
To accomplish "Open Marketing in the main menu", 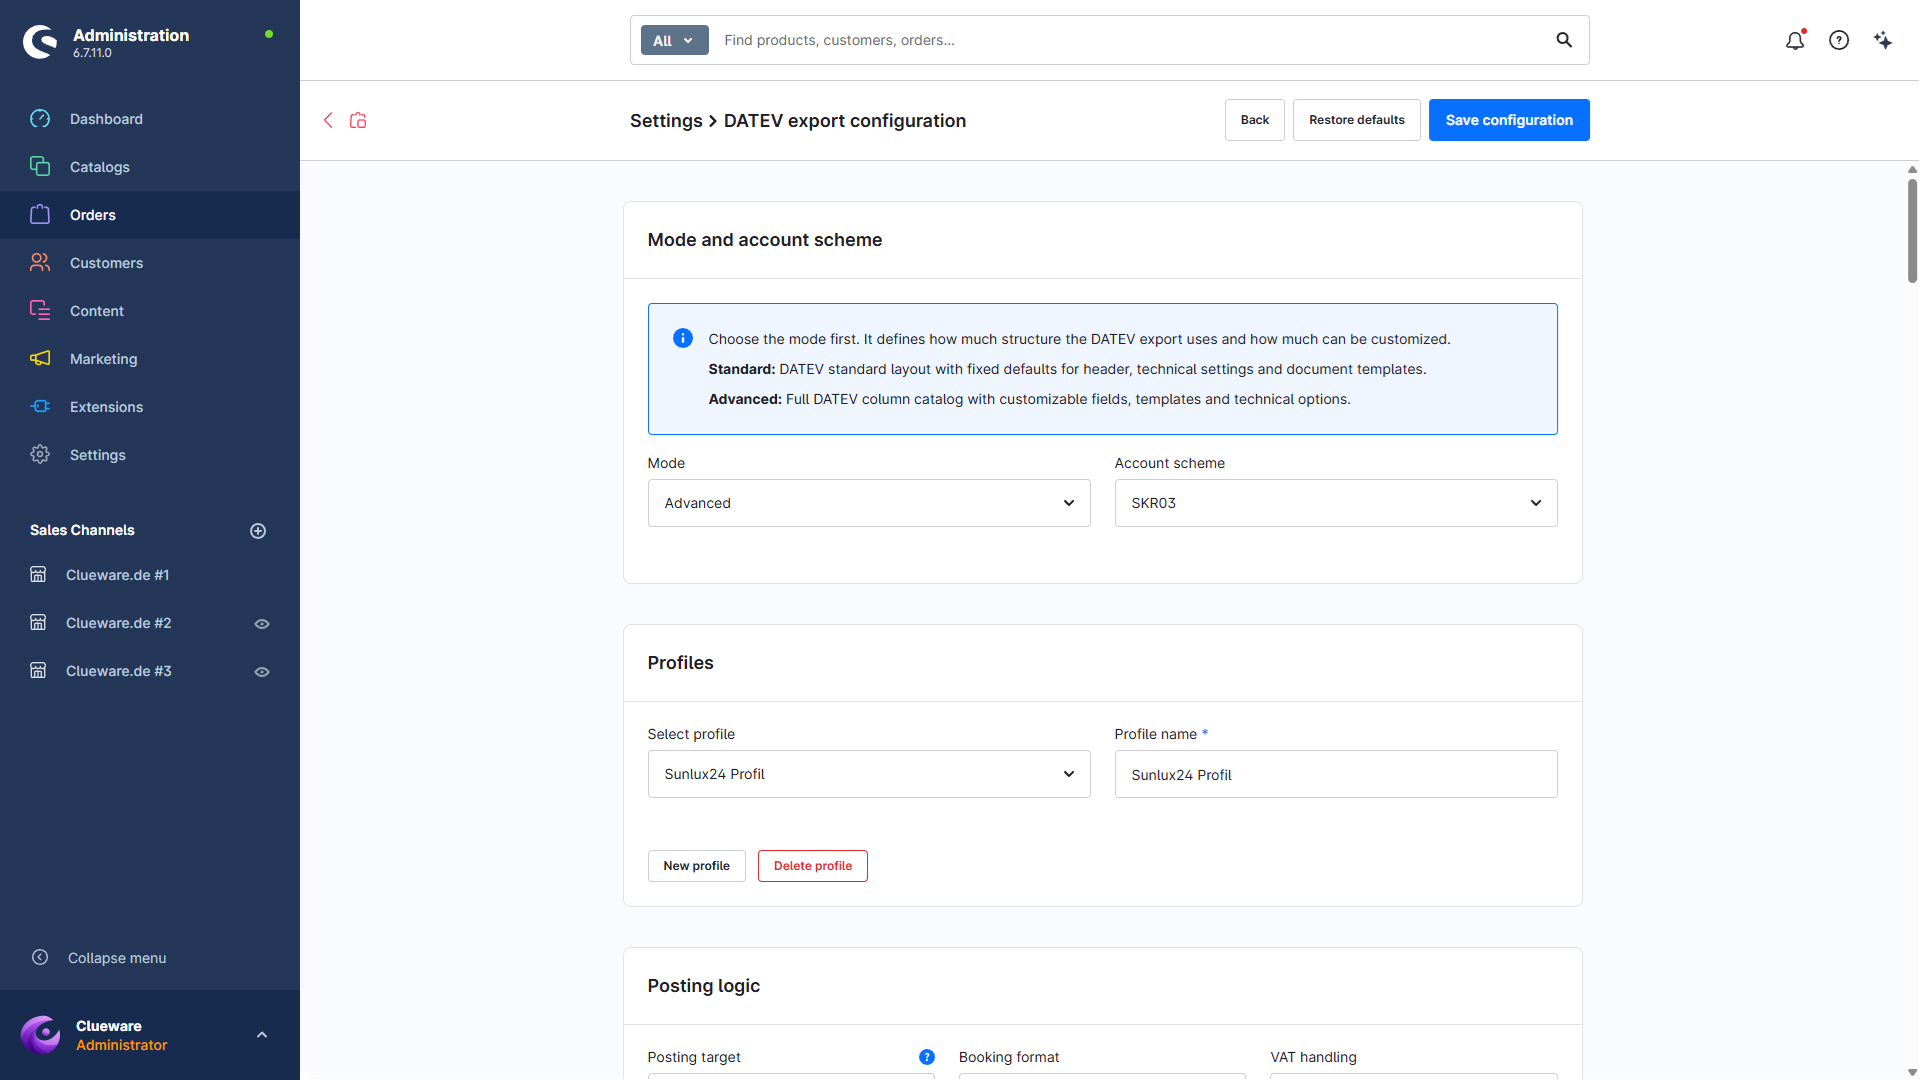I will tap(104, 359).
